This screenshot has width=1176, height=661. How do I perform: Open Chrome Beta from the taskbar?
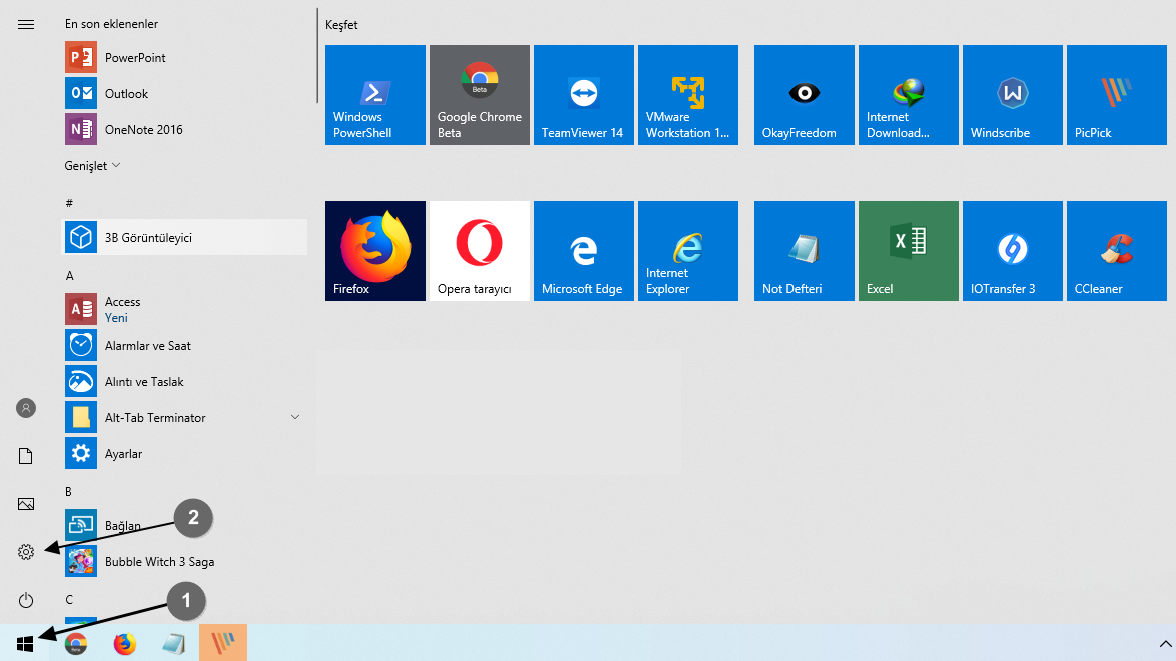click(75, 644)
